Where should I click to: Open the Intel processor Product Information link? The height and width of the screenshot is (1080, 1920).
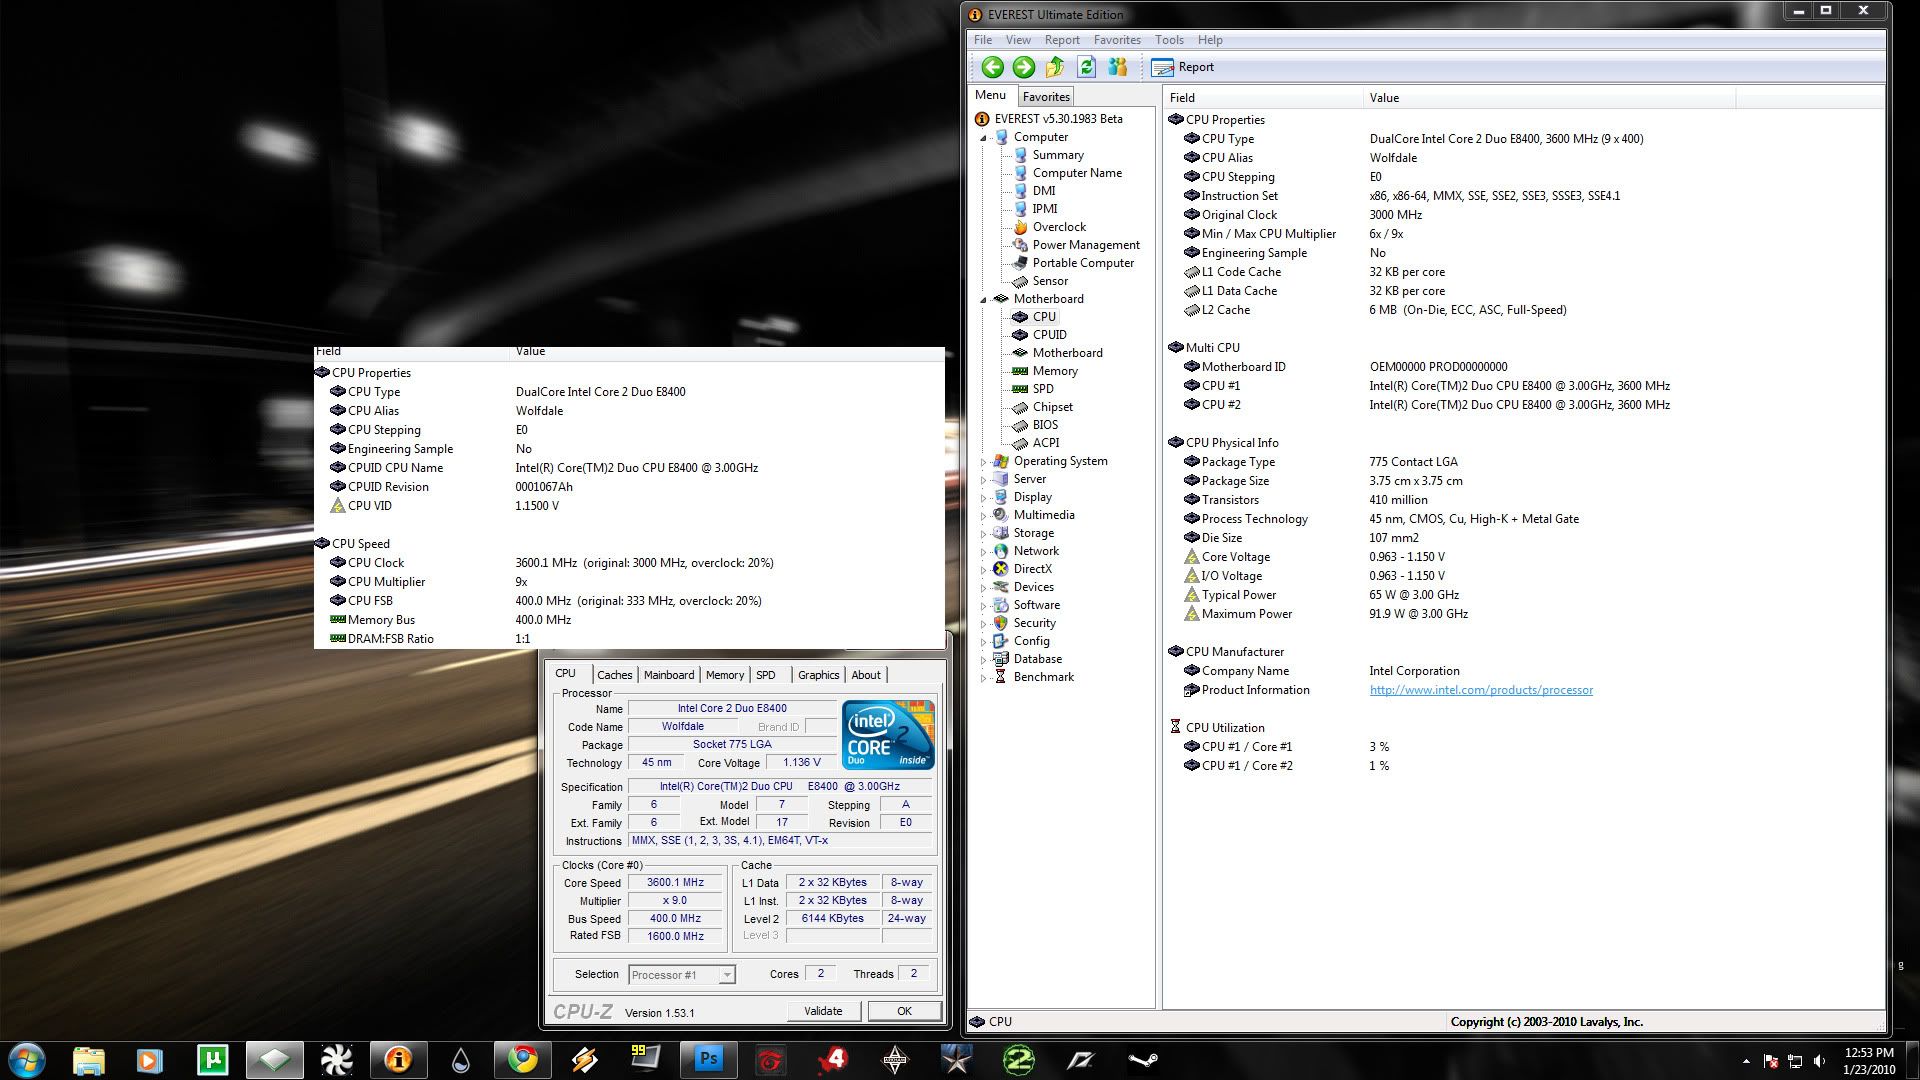pos(1480,690)
